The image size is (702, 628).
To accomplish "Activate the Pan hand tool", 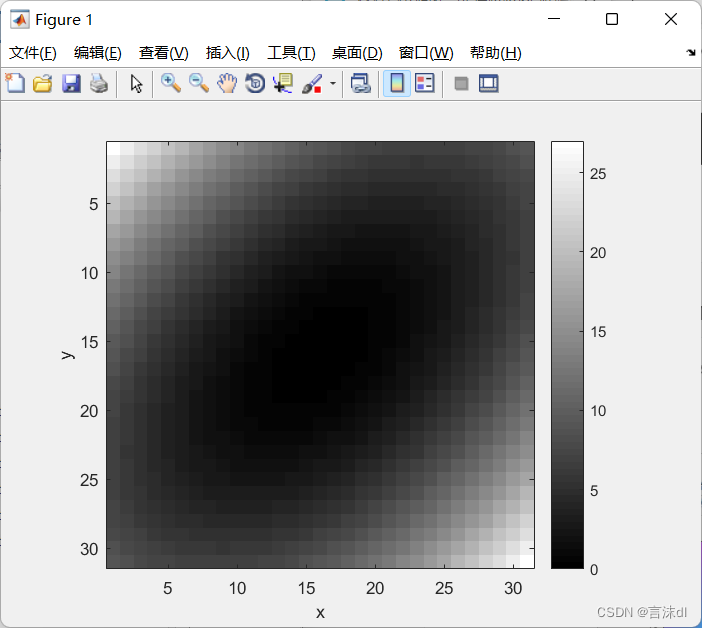I will pyautogui.click(x=227, y=84).
